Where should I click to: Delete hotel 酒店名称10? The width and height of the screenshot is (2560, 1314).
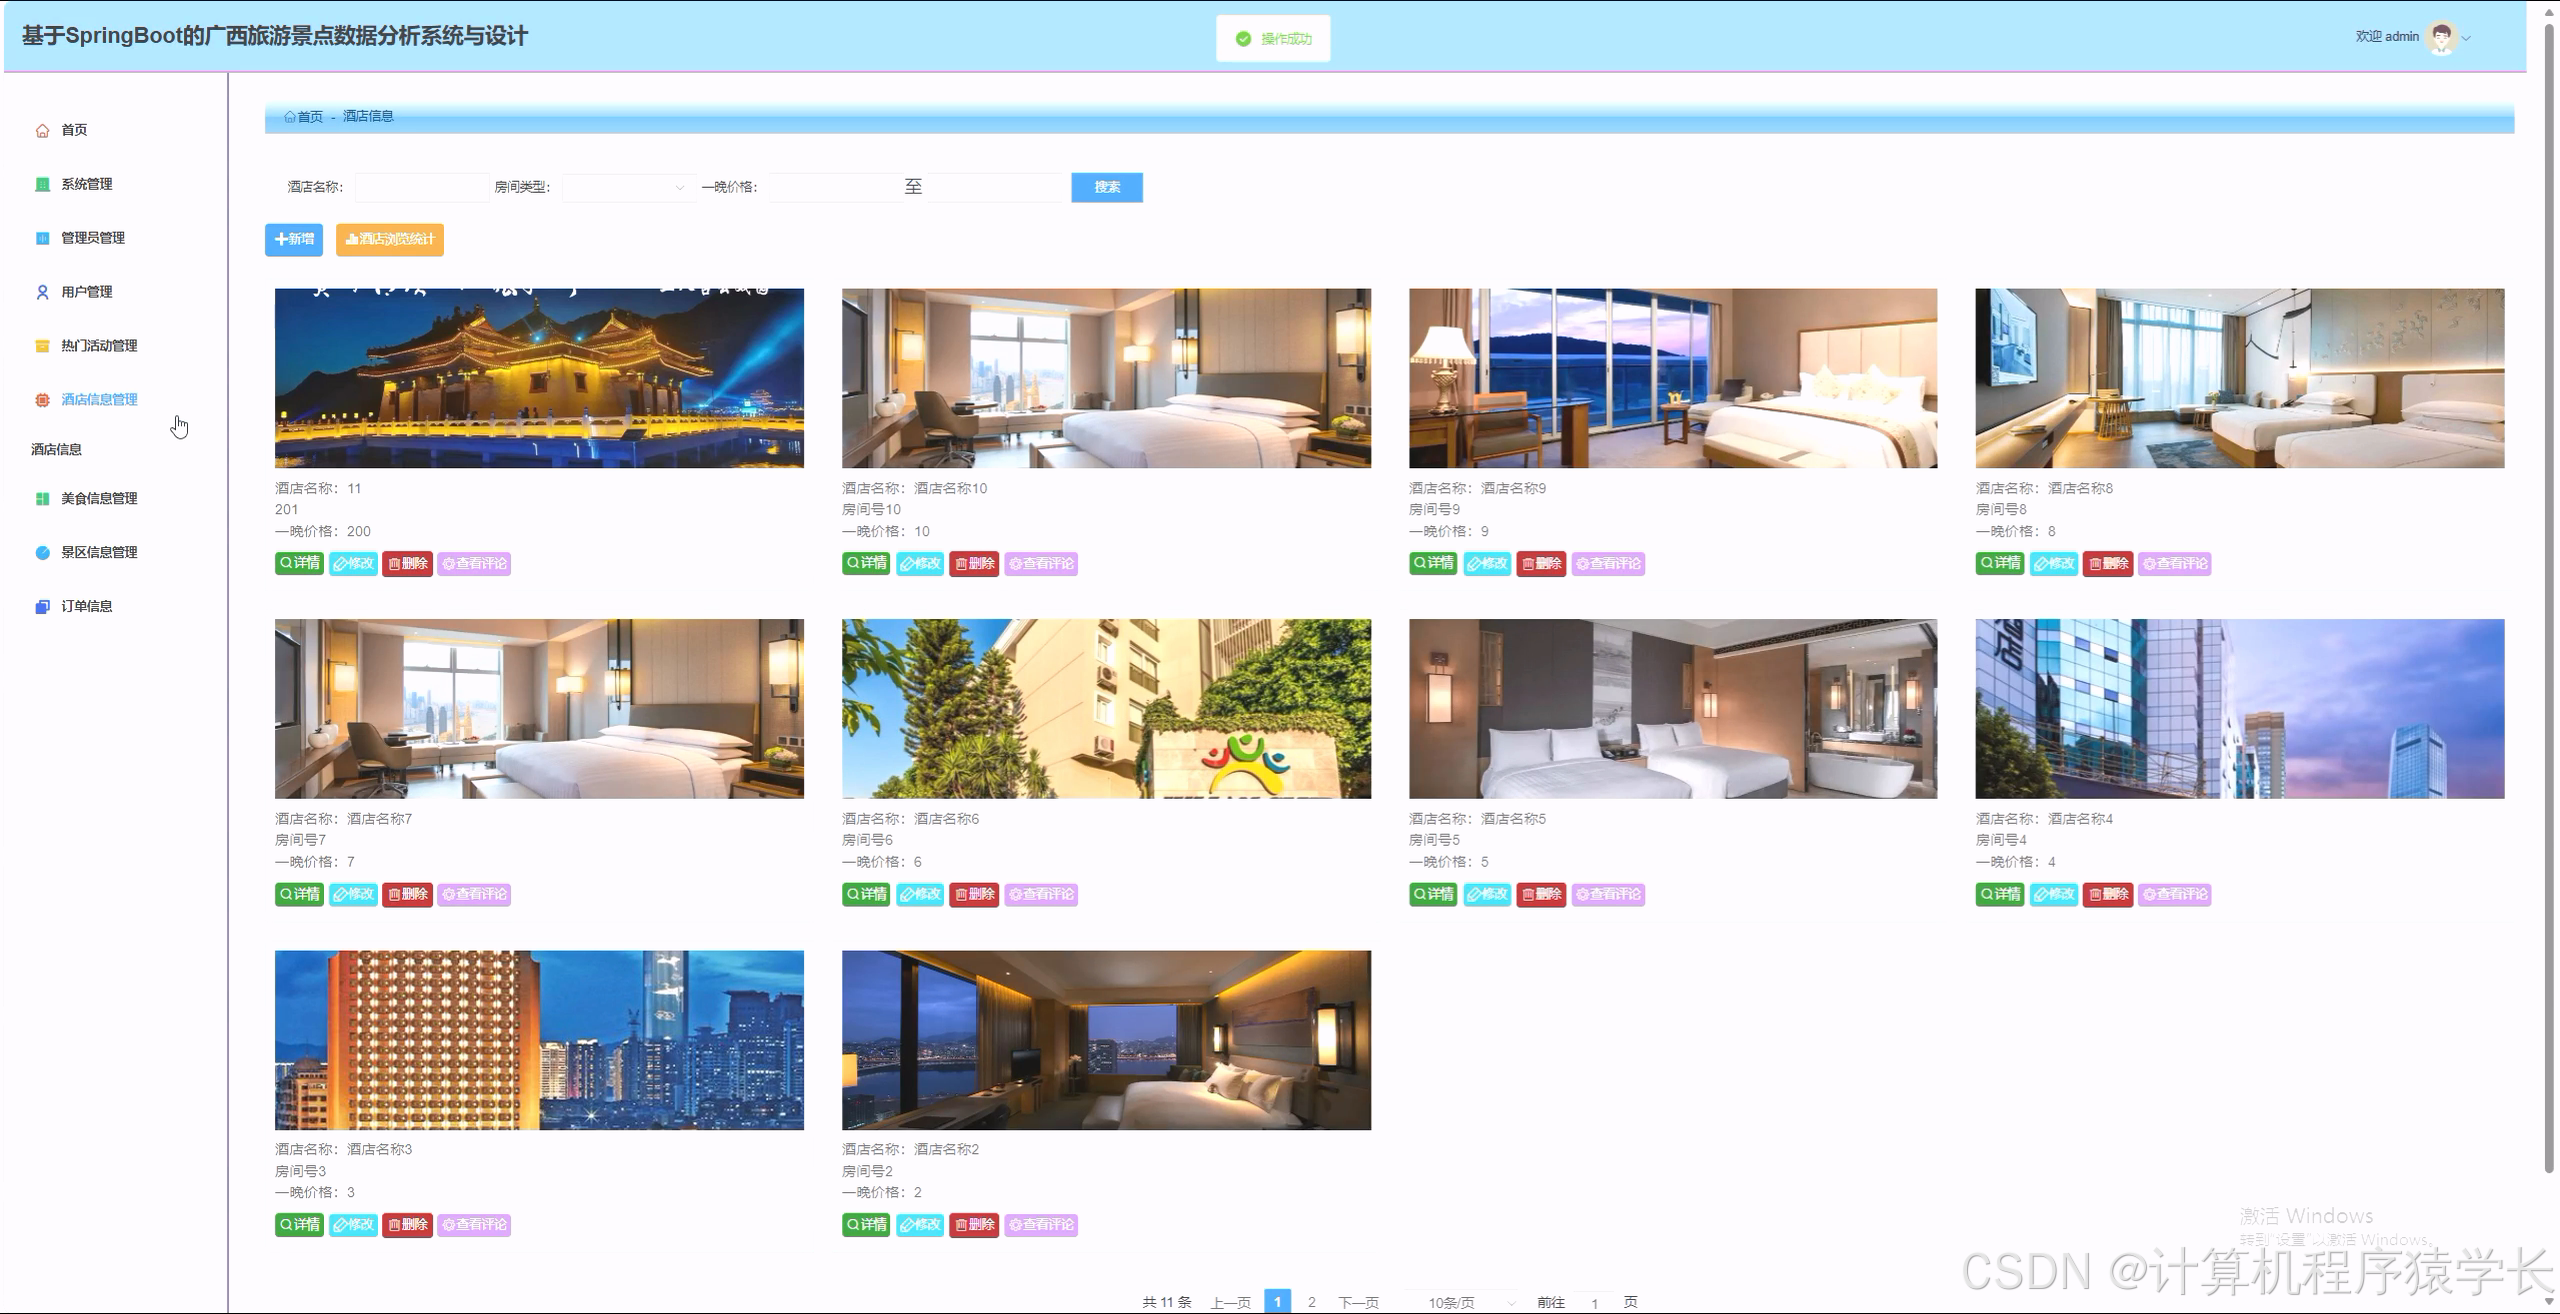pos(973,564)
